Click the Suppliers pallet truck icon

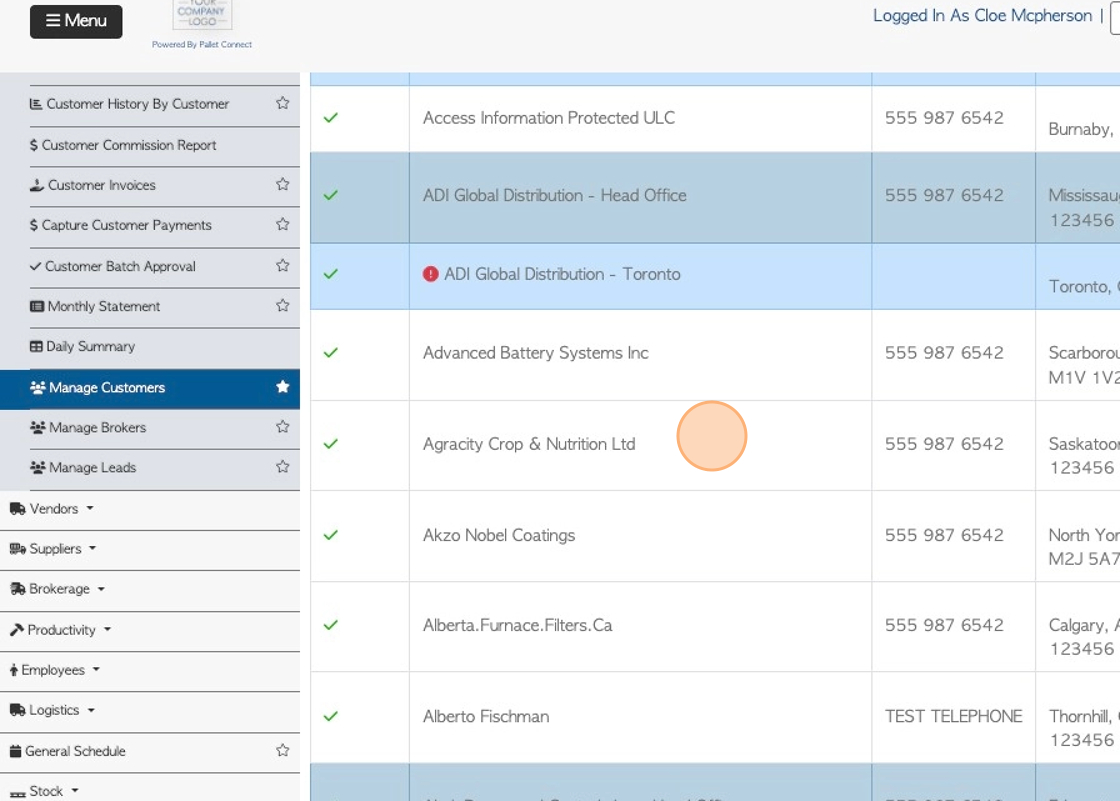point(18,549)
